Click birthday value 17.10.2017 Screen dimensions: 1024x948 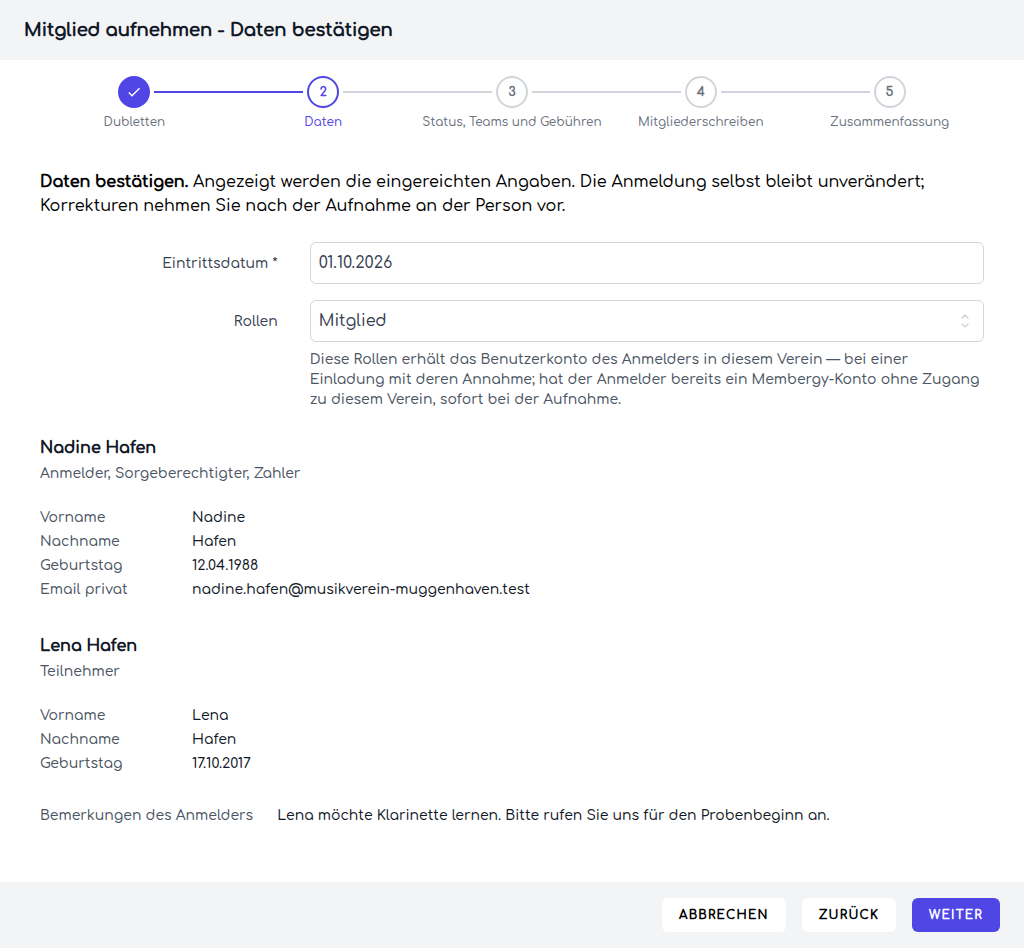tap(221, 763)
